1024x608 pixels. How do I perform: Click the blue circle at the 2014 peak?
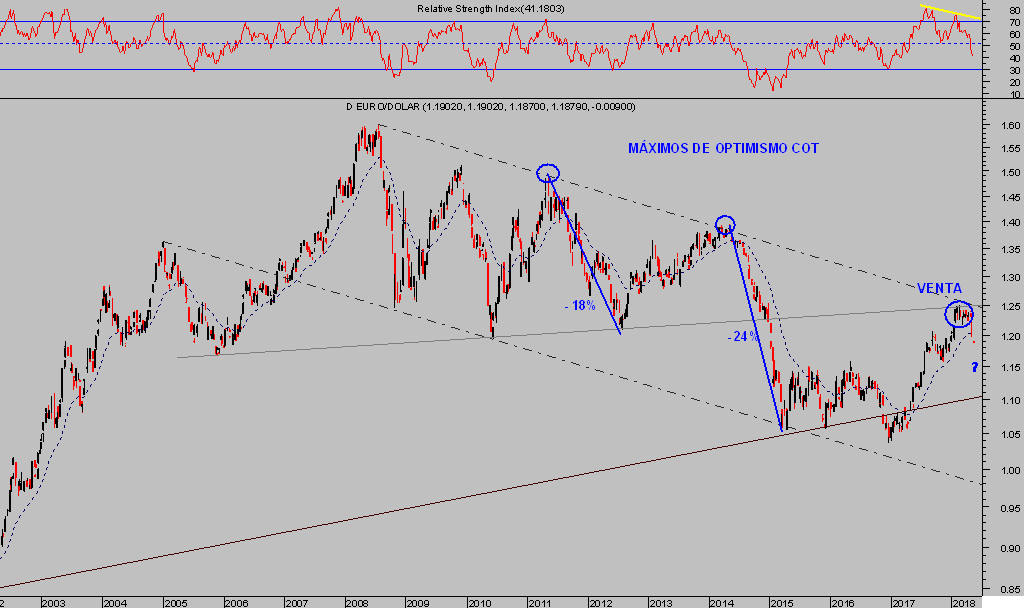click(726, 225)
